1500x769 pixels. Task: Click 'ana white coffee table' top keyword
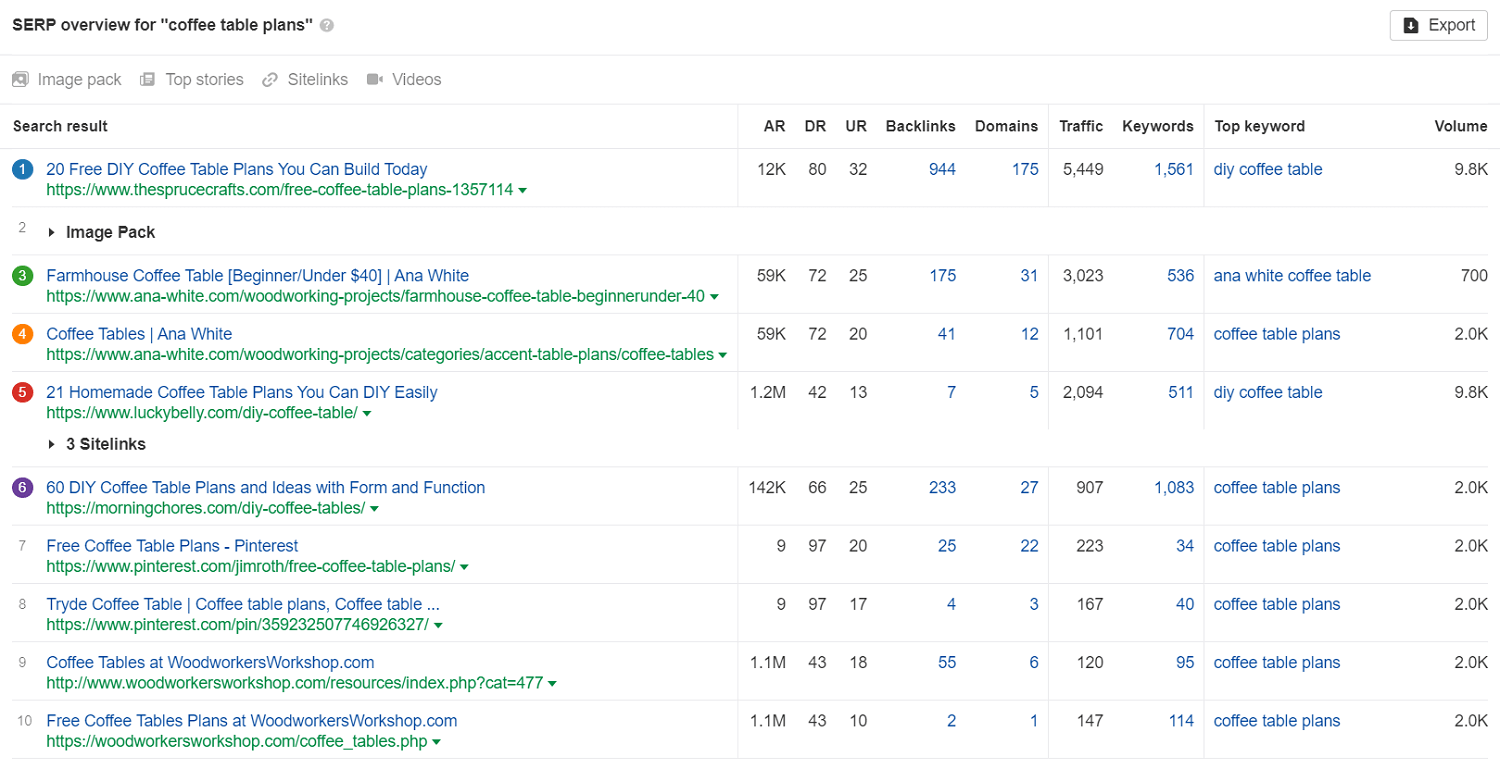point(1292,275)
